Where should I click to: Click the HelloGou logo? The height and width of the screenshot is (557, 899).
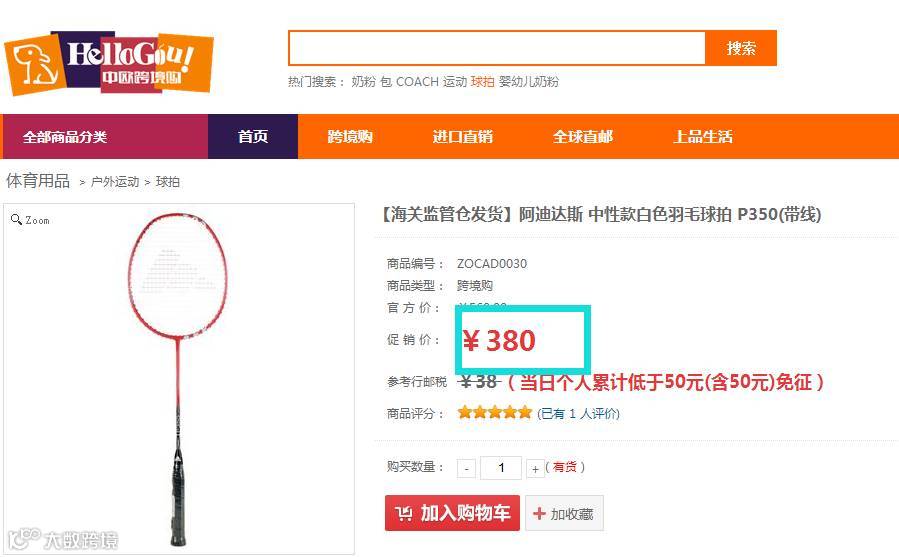click(x=109, y=63)
